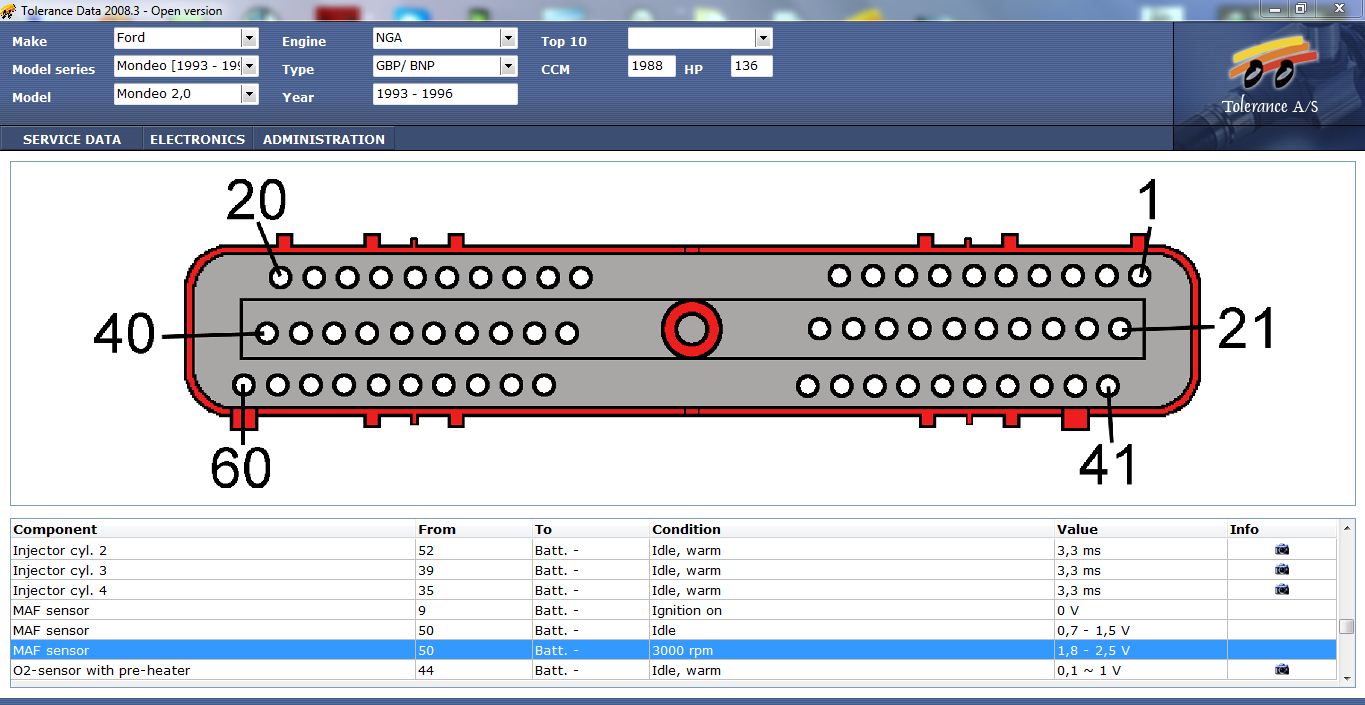The image size is (1365, 705).
Task: Click '3,3 ms' value for Injector cyl. 3
Action: [1141, 570]
